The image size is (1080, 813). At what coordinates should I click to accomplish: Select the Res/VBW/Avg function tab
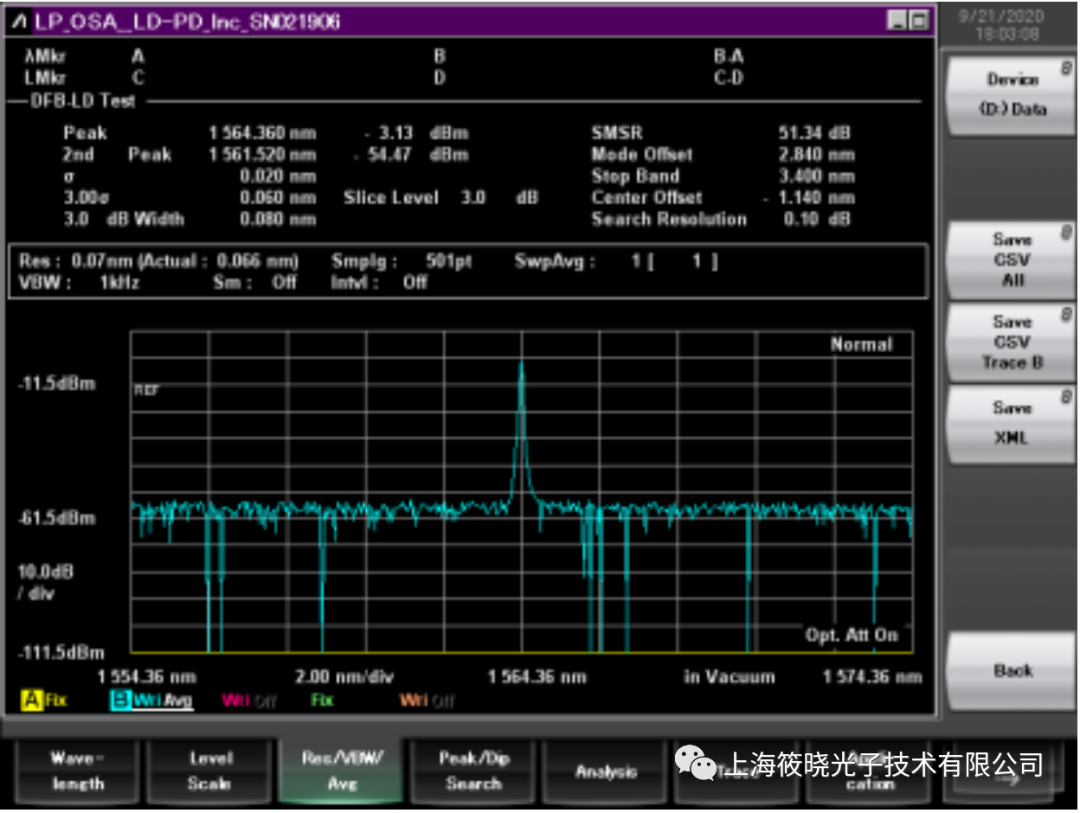pyautogui.click(x=342, y=771)
